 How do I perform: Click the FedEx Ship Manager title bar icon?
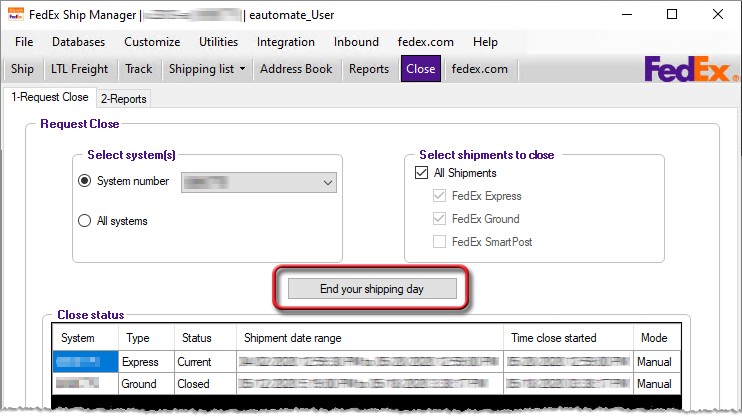click(x=16, y=15)
